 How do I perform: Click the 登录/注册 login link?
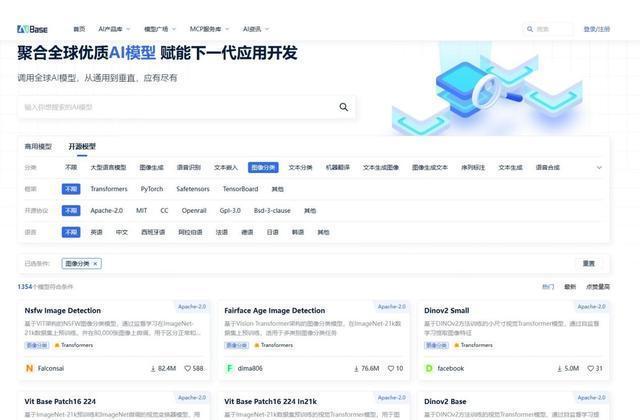(596, 29)
